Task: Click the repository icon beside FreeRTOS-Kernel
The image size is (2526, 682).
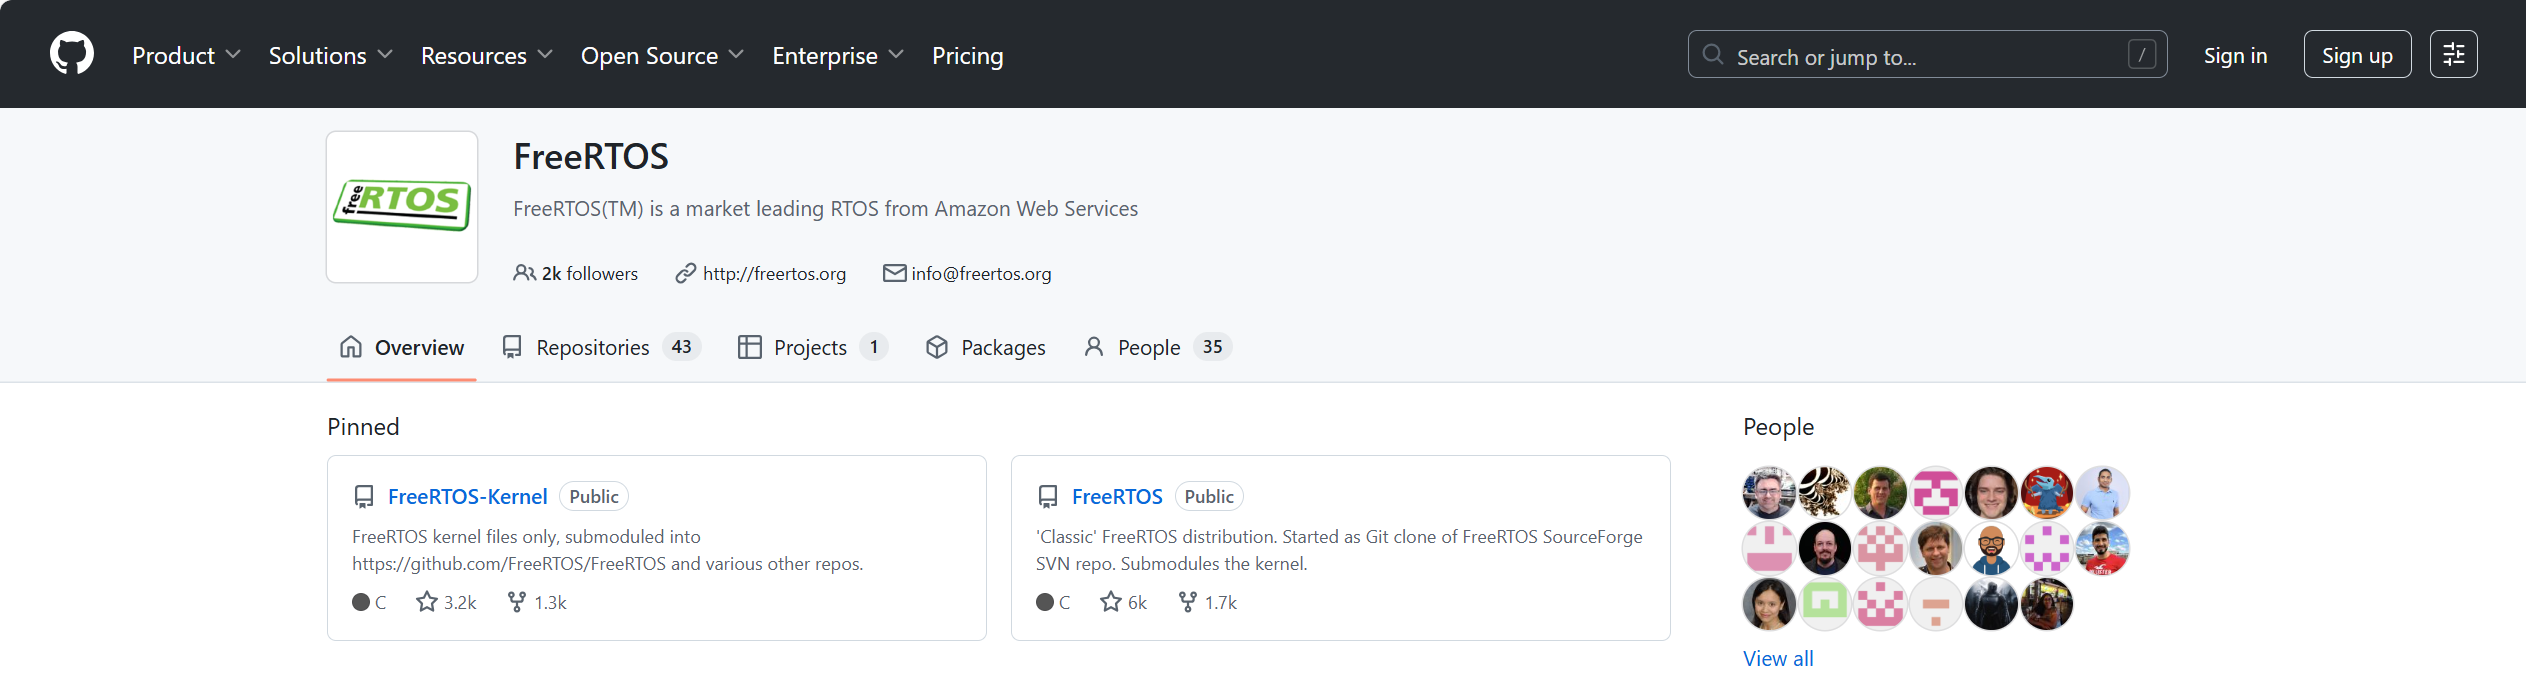Action: [x=364, y=497]
